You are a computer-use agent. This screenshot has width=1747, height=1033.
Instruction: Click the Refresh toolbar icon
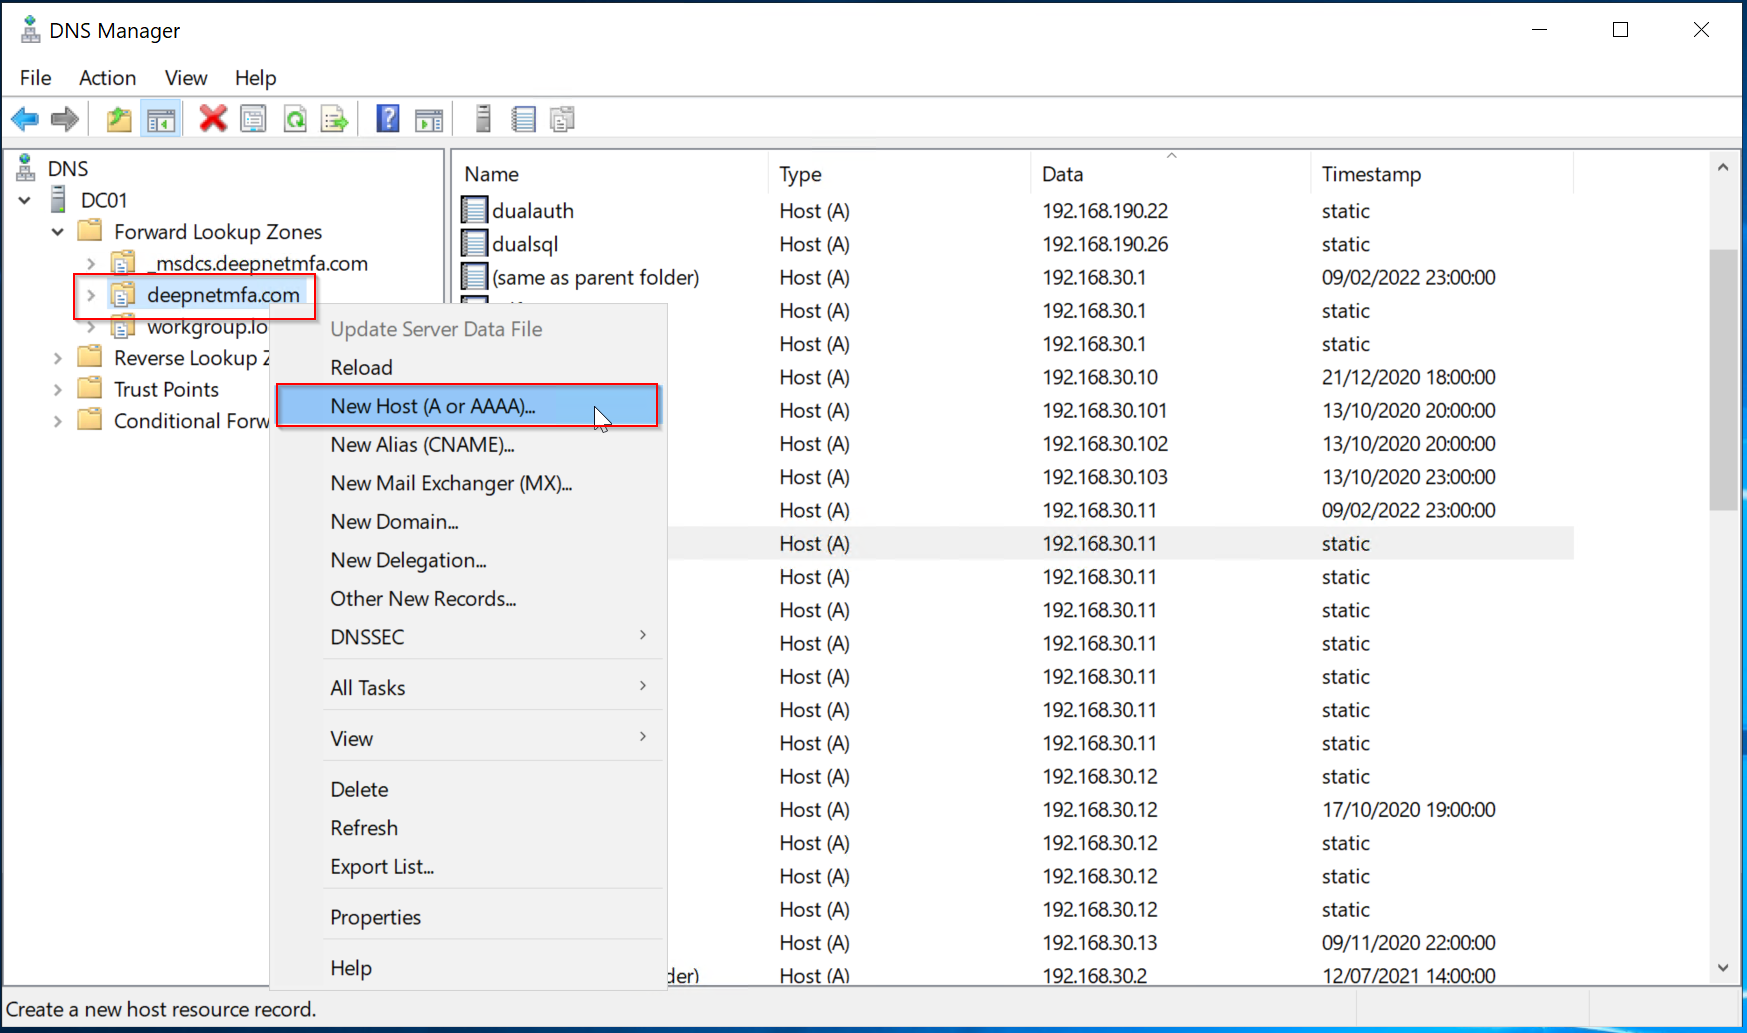coord(295,120)
